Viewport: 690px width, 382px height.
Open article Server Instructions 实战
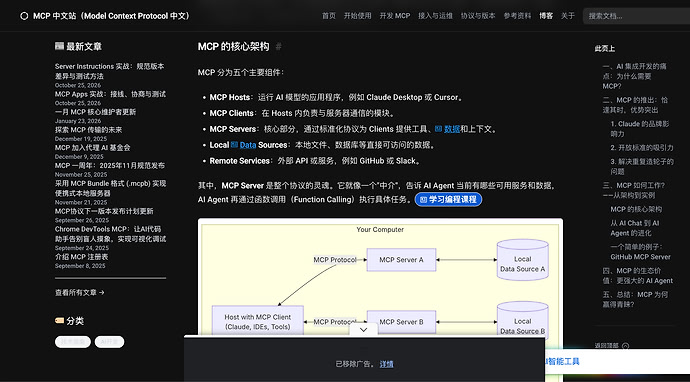110,71
